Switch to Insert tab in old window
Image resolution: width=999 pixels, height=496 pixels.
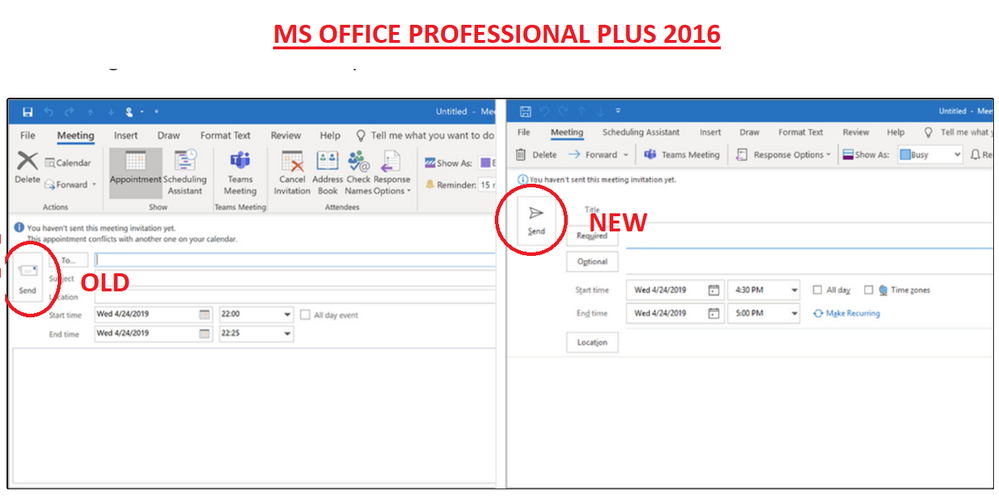[126, 136]
